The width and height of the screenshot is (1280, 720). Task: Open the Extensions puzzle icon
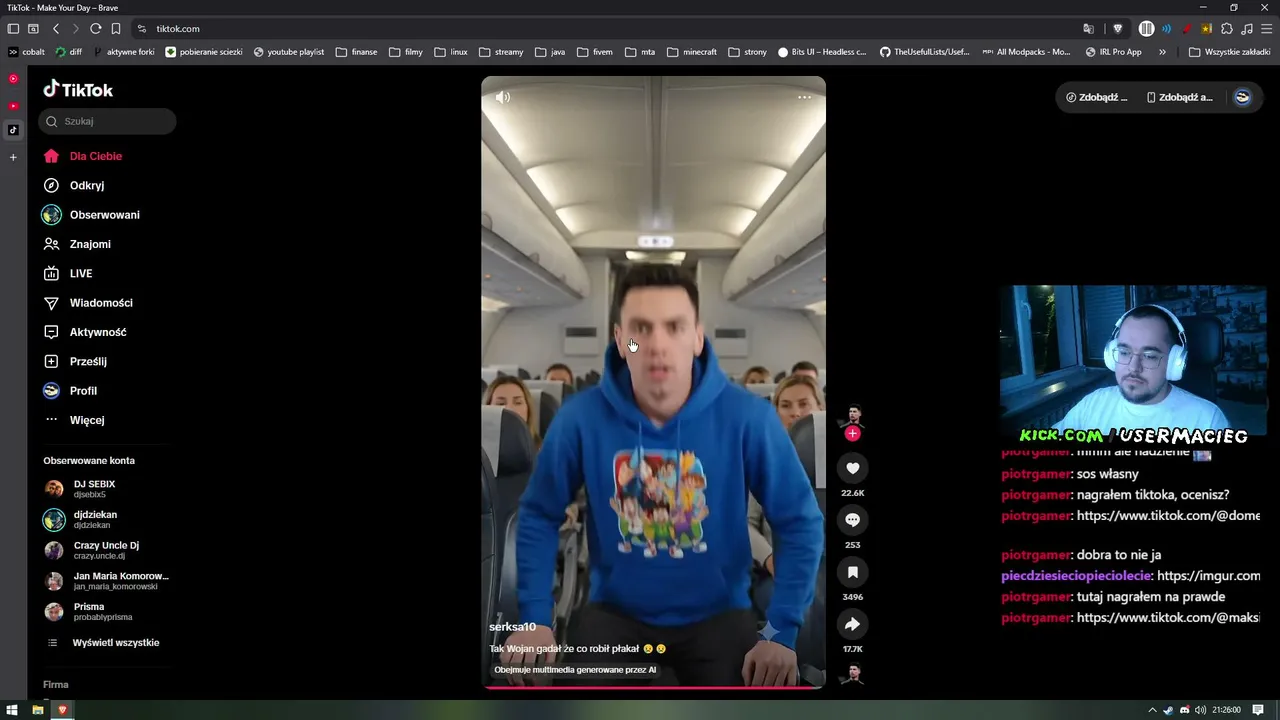click(1227, 29)
